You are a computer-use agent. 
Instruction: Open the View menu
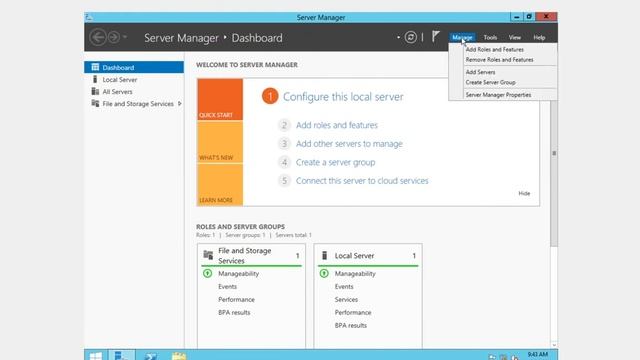[x=515, y=37]
